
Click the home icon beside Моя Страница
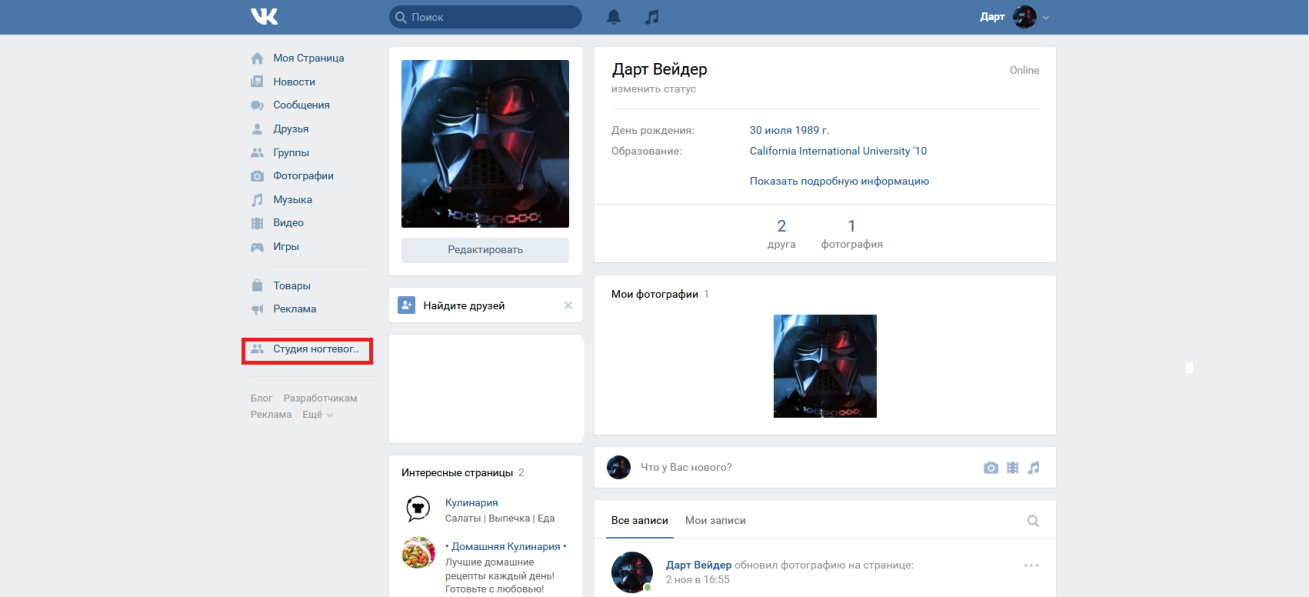257,58
